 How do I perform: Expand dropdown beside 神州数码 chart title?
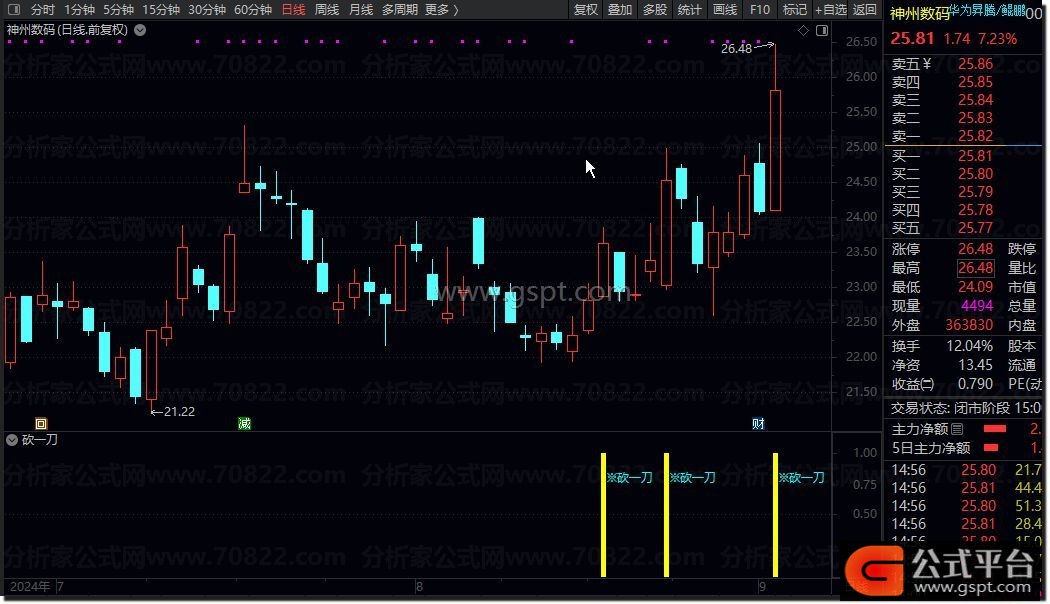[x=140, y=29]
